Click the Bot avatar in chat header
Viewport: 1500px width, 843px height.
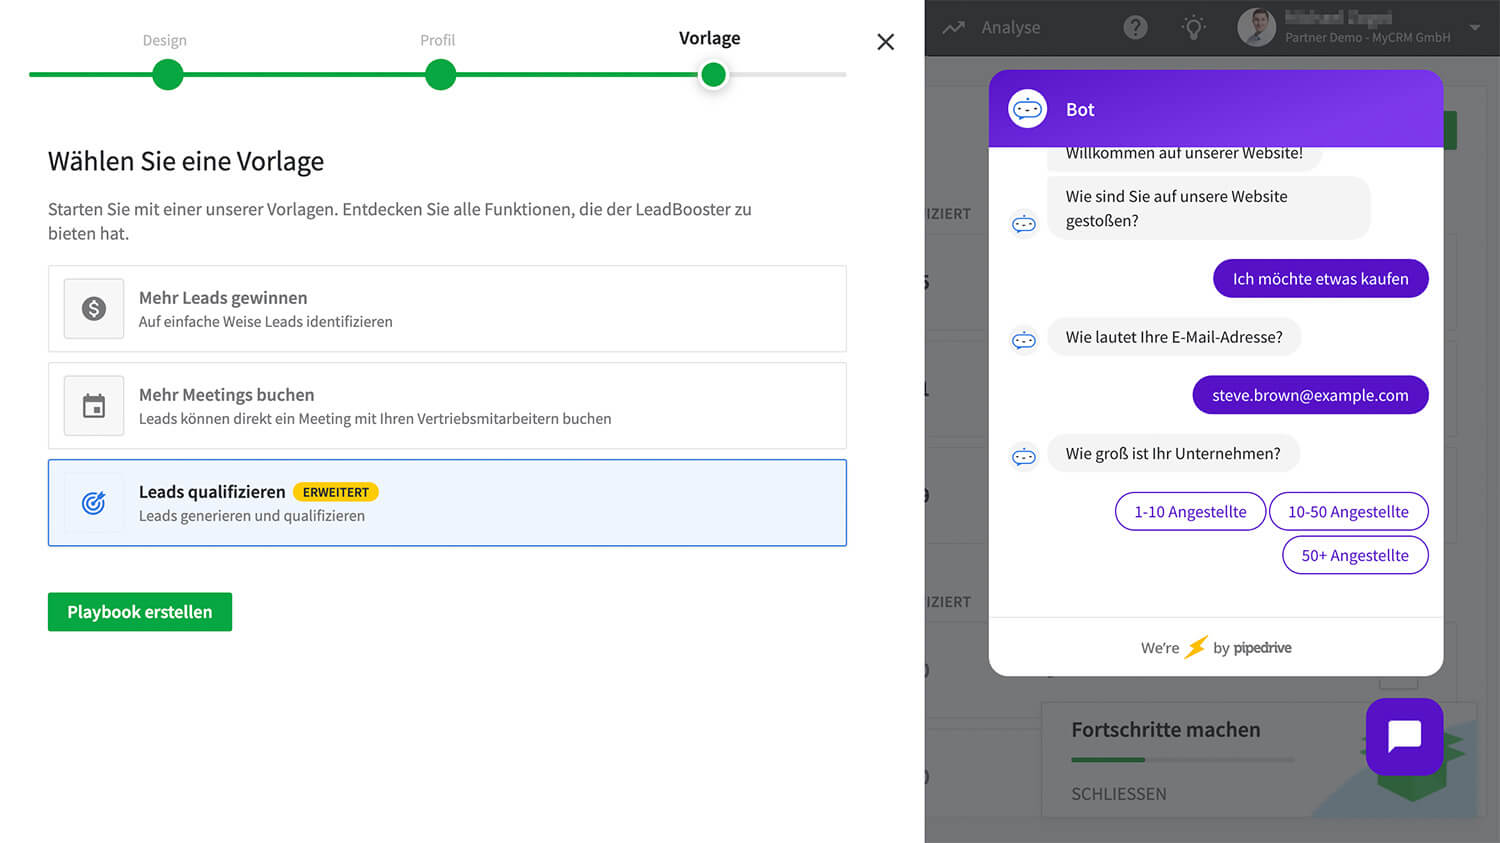point(1027,109)
